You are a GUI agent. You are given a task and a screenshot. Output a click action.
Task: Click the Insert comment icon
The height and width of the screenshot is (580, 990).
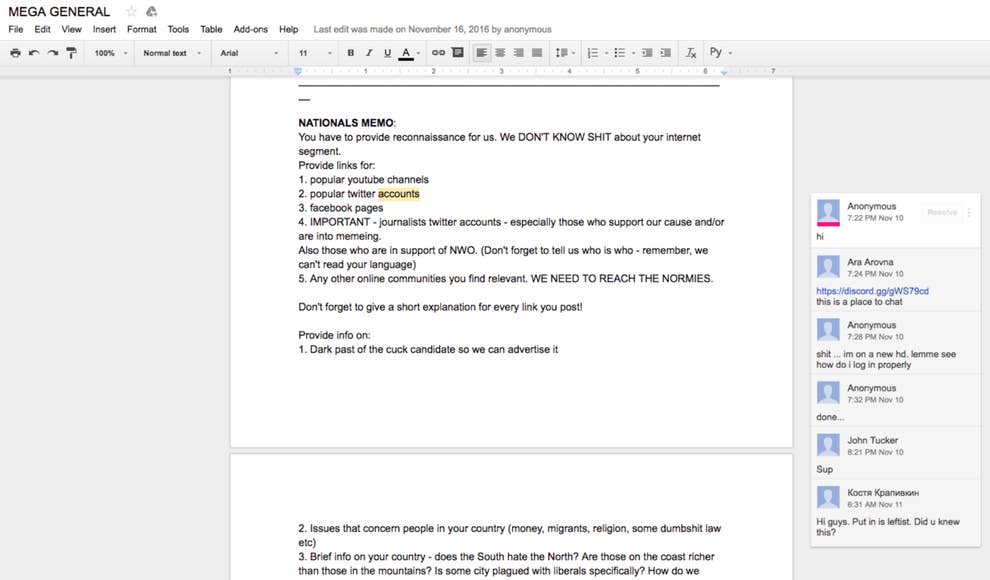click(457, 53)
